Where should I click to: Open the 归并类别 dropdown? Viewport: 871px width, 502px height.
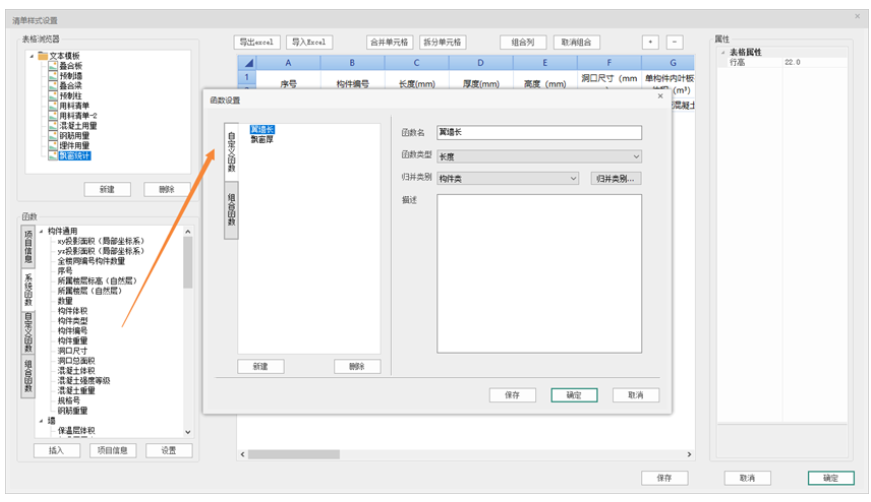click(573, 178)
